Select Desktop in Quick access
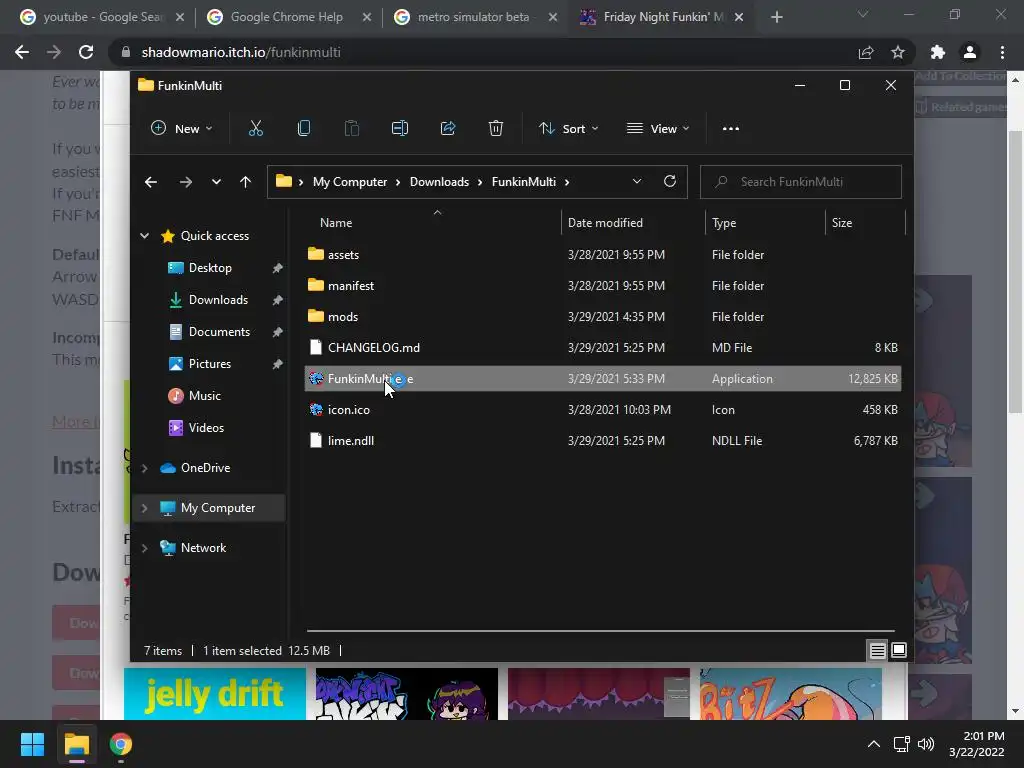The width and height of the screenshot is (1024, 768). point(210,268)
